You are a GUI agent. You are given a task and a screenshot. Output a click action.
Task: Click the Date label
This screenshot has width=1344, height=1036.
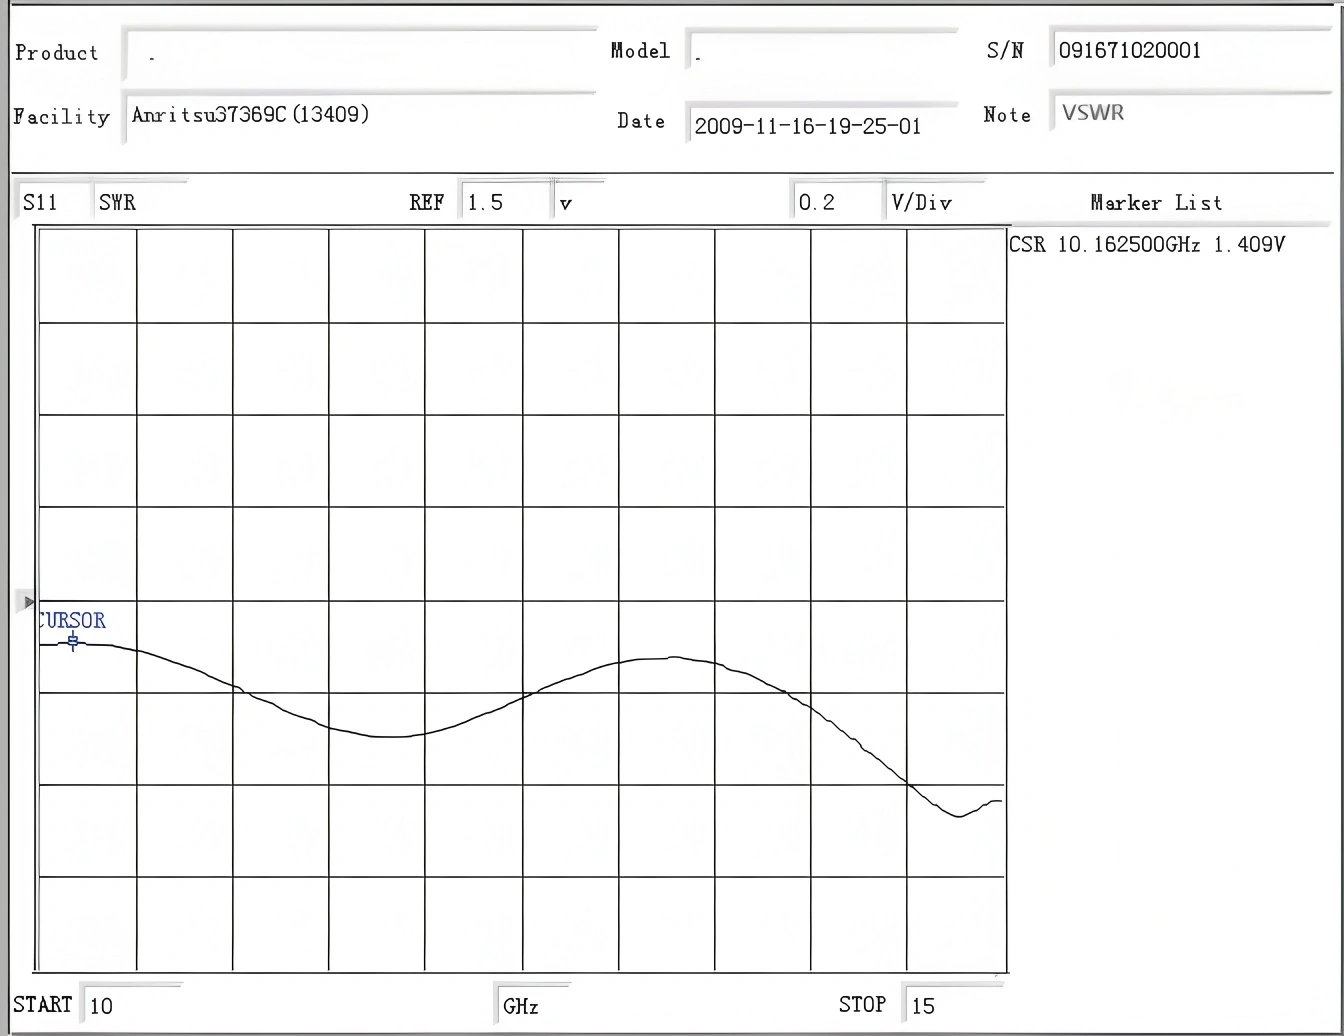(641, 121)
